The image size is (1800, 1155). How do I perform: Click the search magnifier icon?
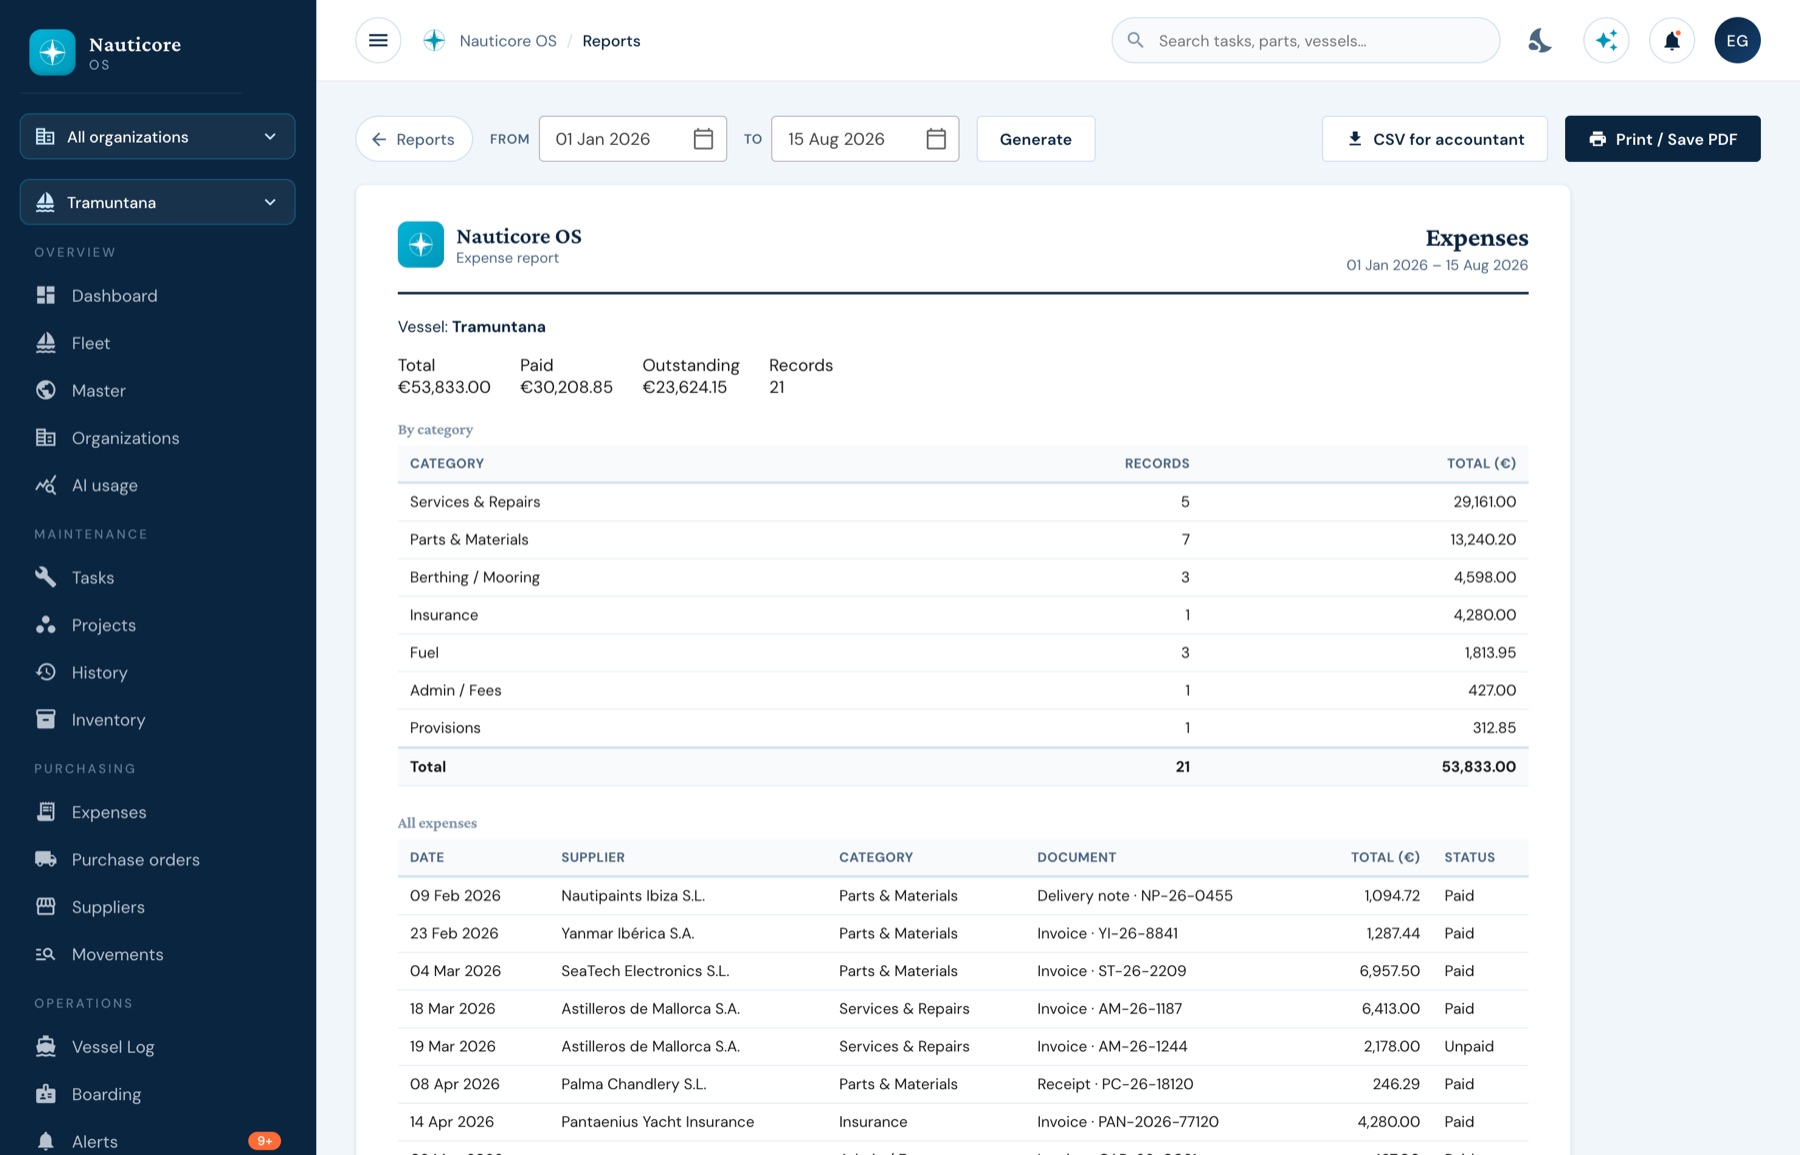coord(1135,40)
